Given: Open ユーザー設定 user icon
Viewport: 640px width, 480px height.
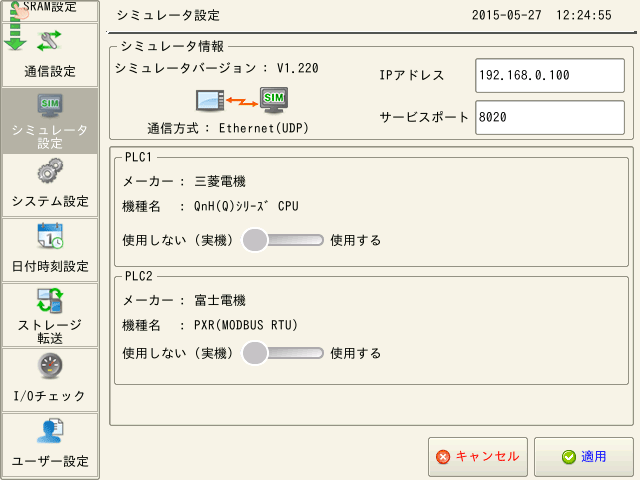Looking at the screenshot, I should coord(50,430).
